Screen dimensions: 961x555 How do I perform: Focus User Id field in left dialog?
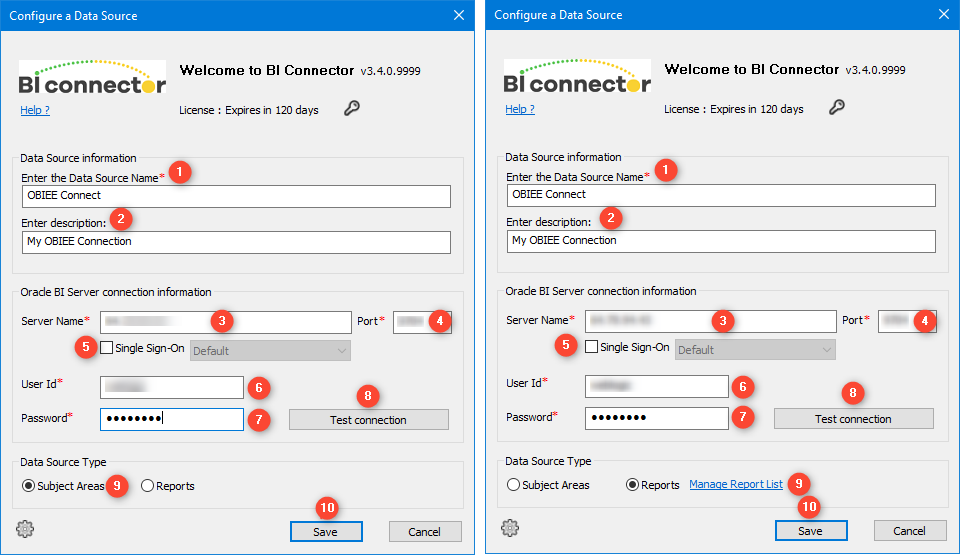click(x=172, y=387)
